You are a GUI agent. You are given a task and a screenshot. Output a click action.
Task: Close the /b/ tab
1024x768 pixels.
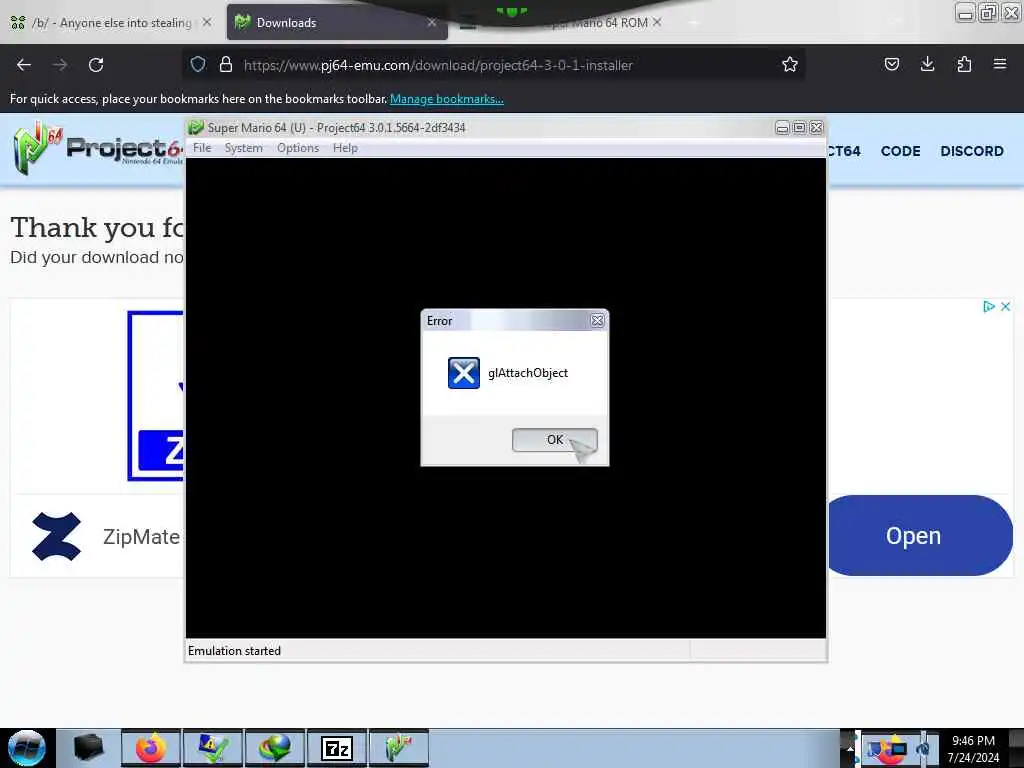point(206,22)
